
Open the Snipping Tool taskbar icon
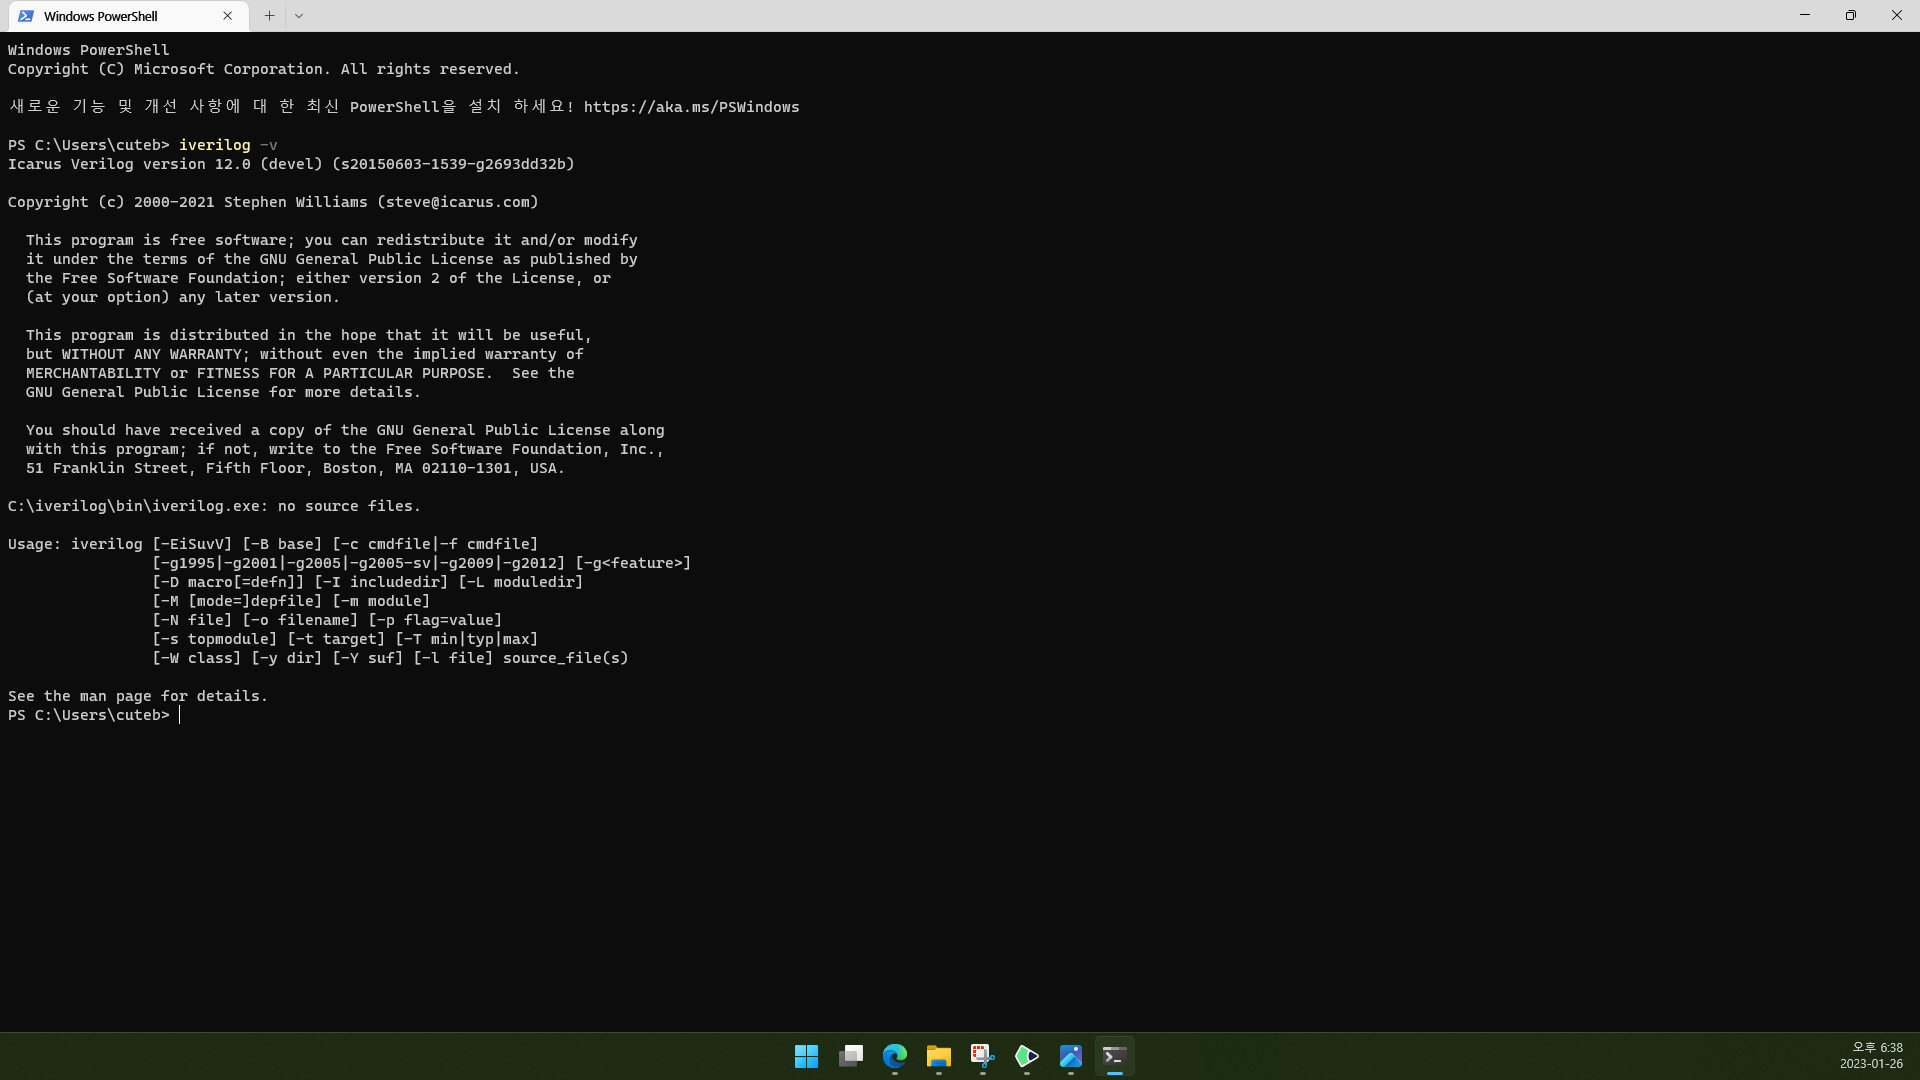coord(983,1056)
